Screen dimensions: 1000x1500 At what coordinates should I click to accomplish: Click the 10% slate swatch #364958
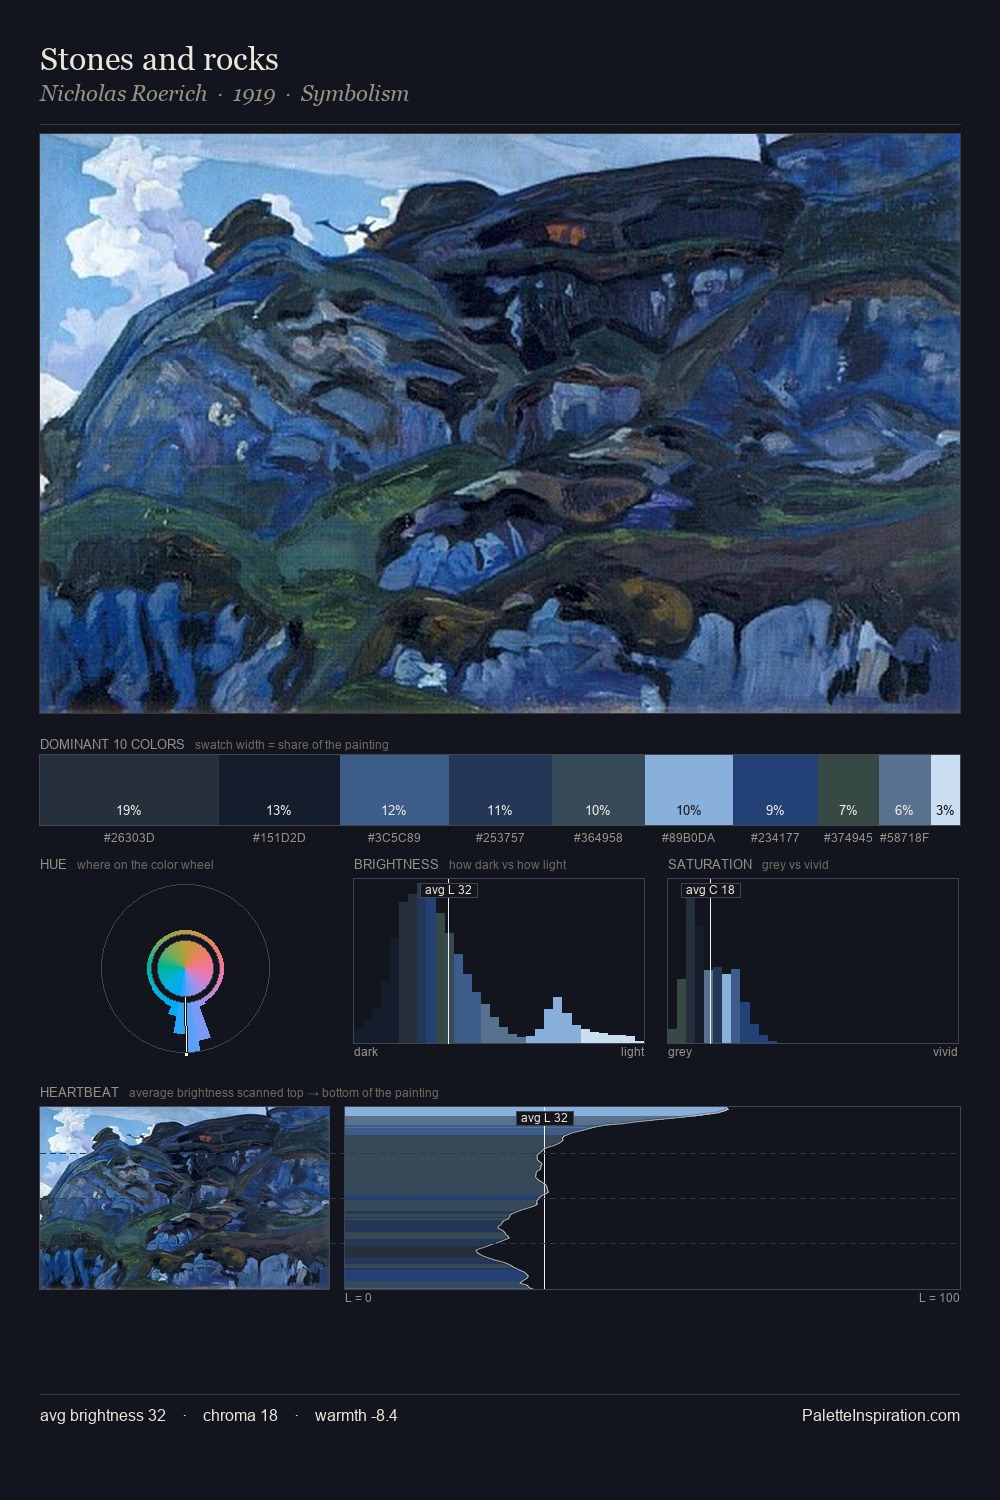point(598,790)
